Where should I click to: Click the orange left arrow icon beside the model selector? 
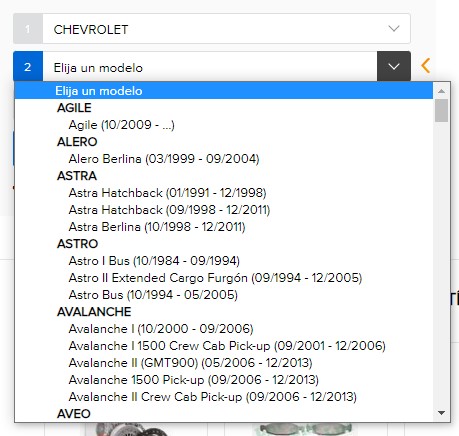coord(425,66)
